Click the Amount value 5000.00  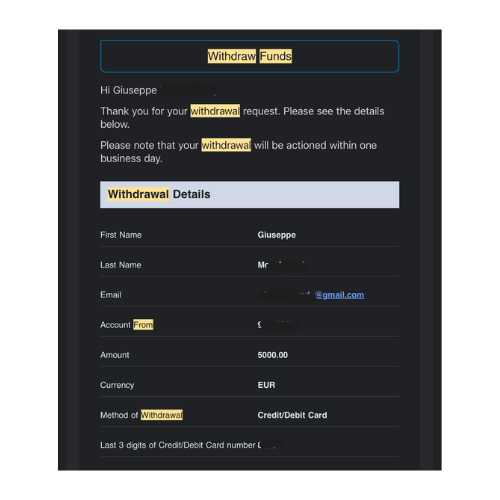click(272, 355)
